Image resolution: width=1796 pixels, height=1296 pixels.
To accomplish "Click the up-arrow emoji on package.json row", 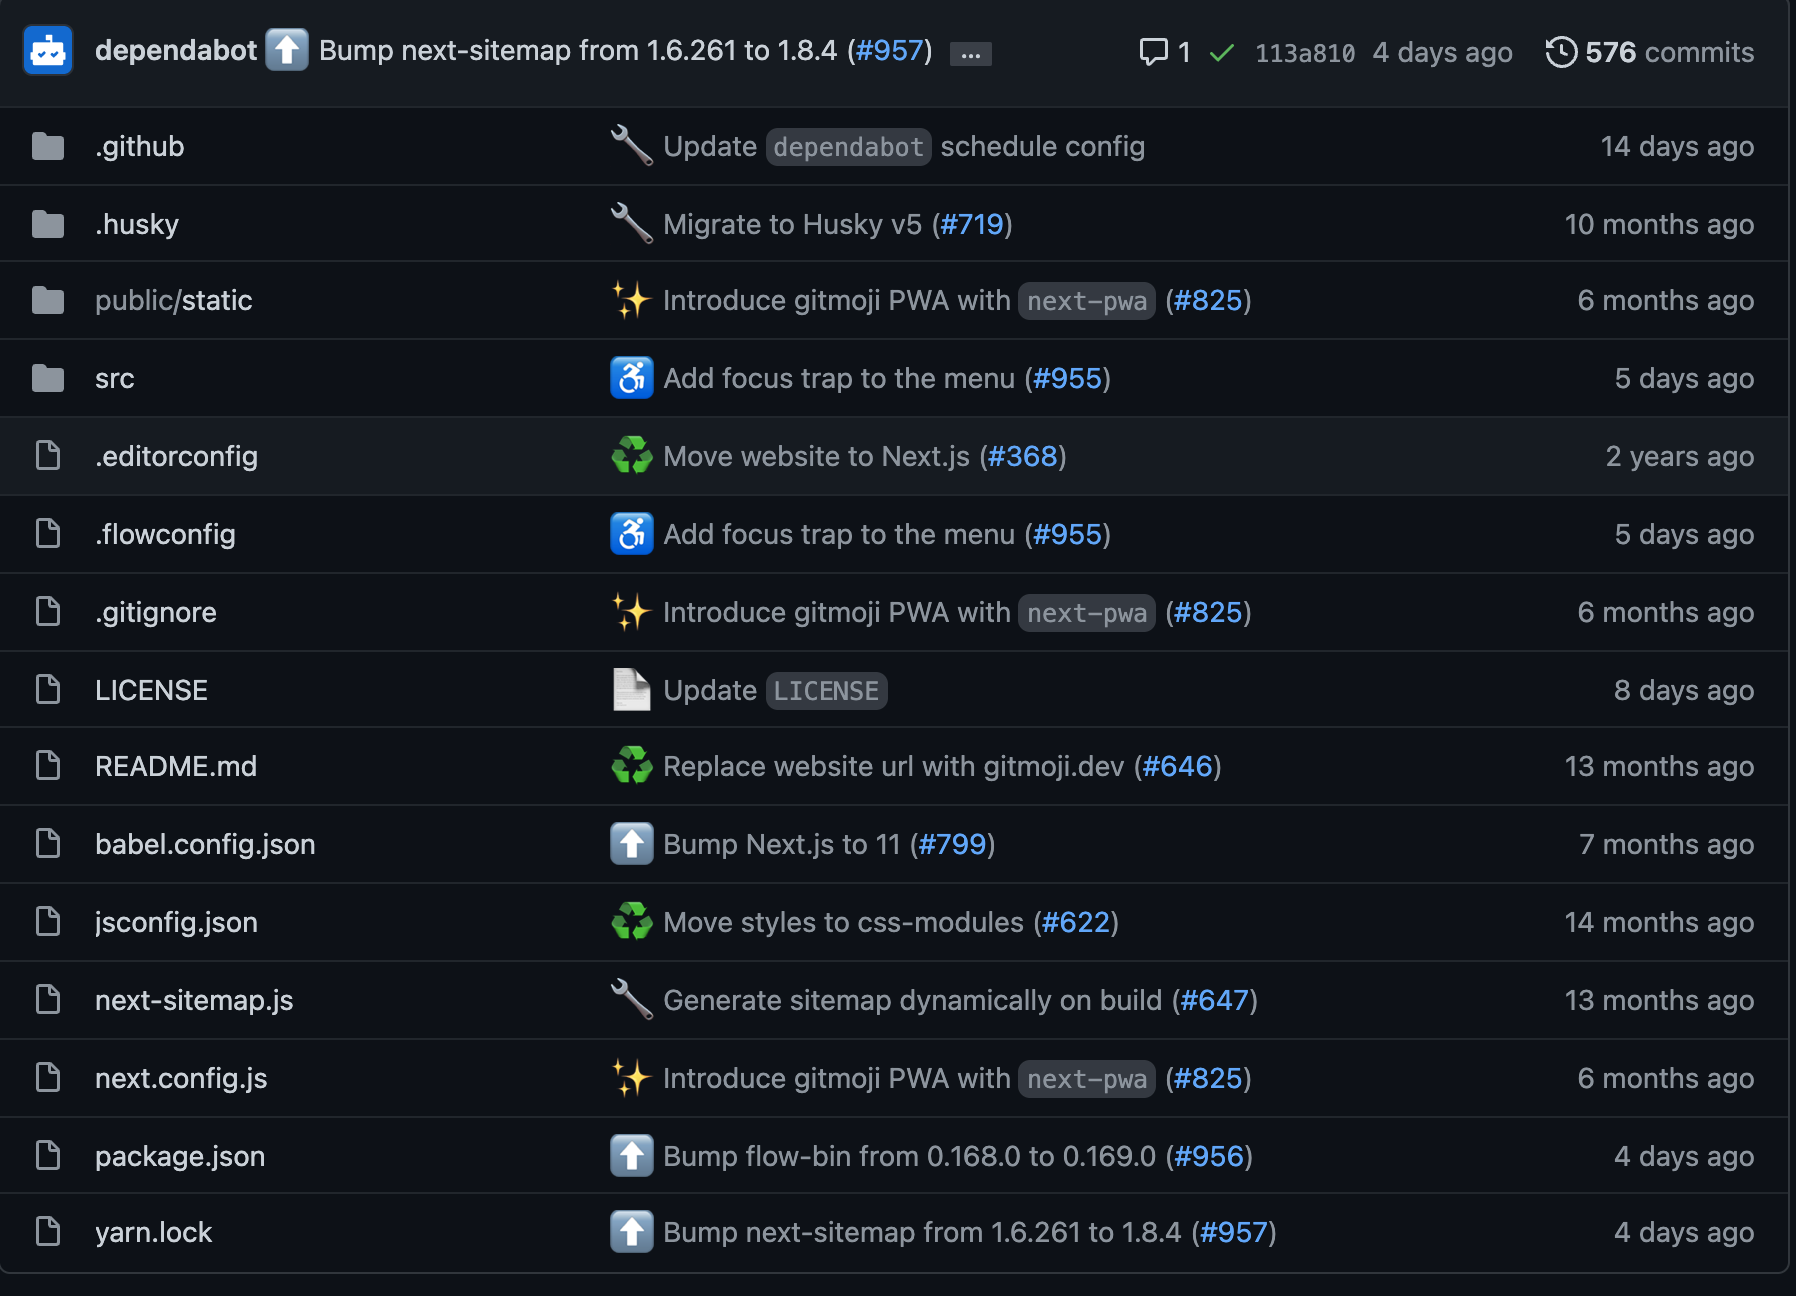I will [x=632, y=1156].
